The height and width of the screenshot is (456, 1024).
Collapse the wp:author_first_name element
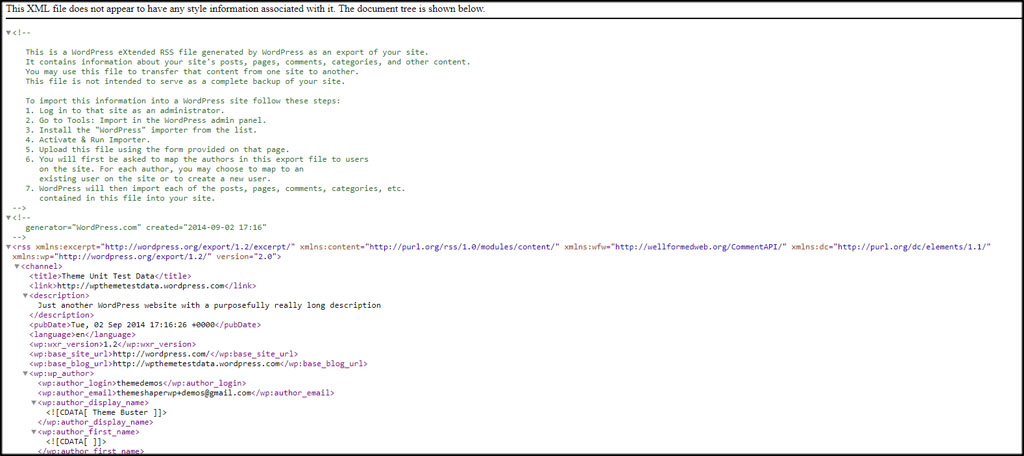pyautogui.click(x=34, y=432)
